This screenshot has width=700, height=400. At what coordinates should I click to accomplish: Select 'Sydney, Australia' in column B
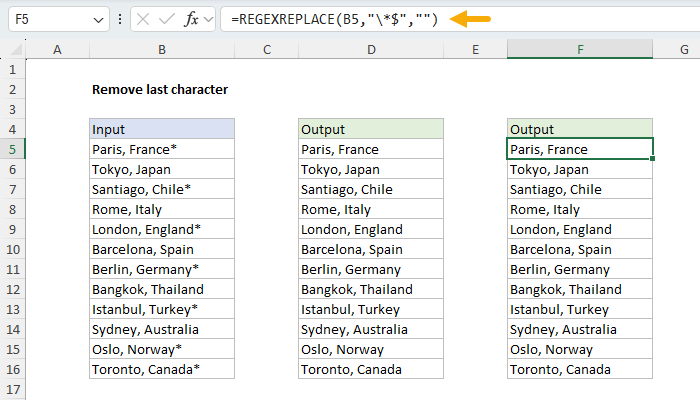(x=162, y=329)
